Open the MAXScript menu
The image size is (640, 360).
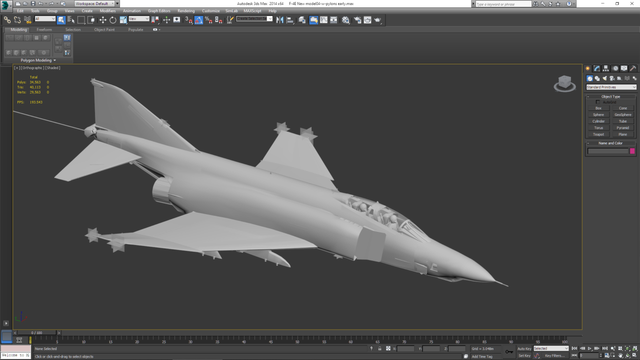tap(252, 11)
